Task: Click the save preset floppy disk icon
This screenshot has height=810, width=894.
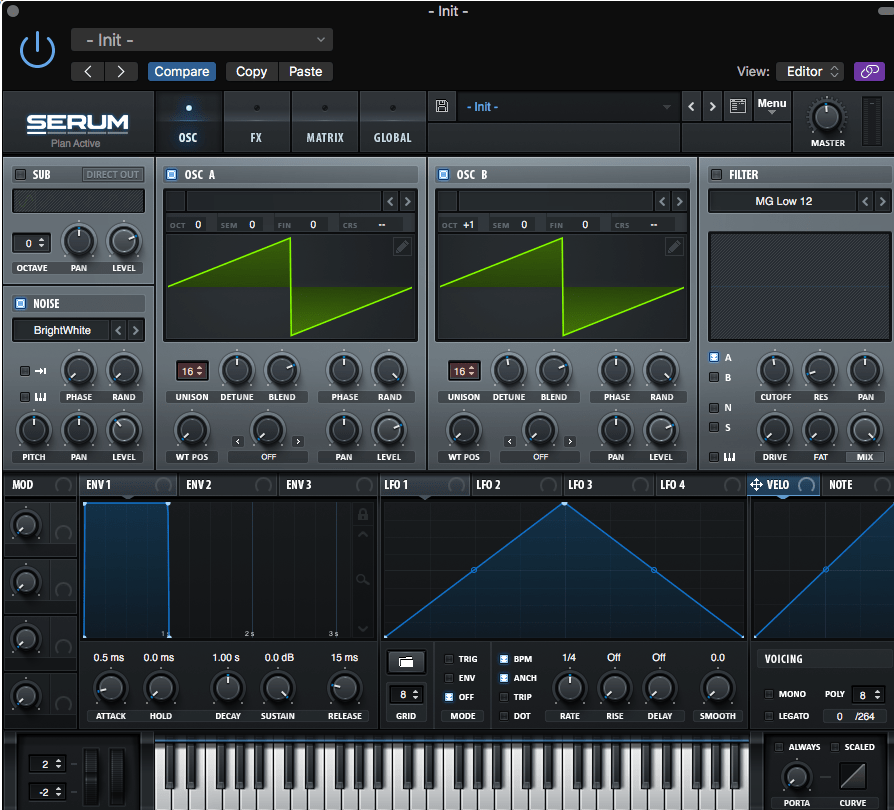Action: 443,106
